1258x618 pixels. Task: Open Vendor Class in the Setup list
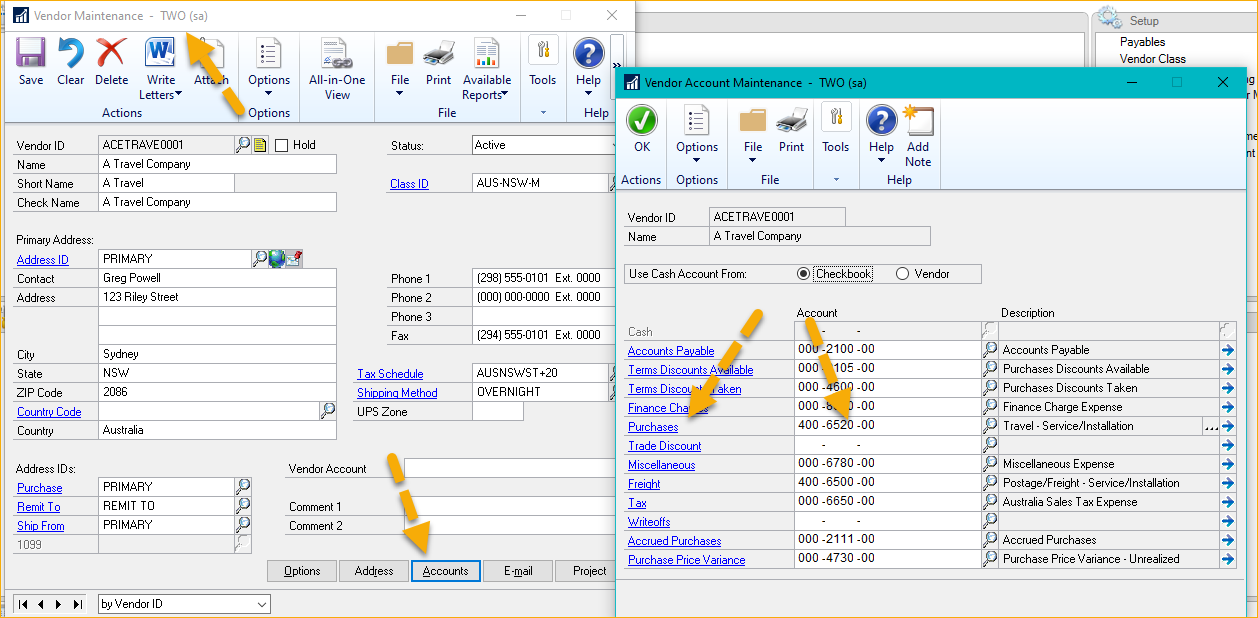pos(1152,59)
